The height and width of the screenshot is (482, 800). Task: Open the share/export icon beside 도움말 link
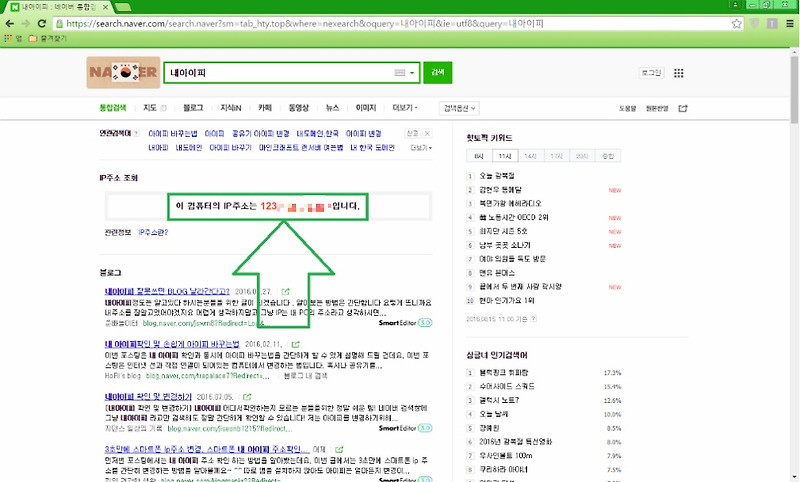tap(683, 108)
